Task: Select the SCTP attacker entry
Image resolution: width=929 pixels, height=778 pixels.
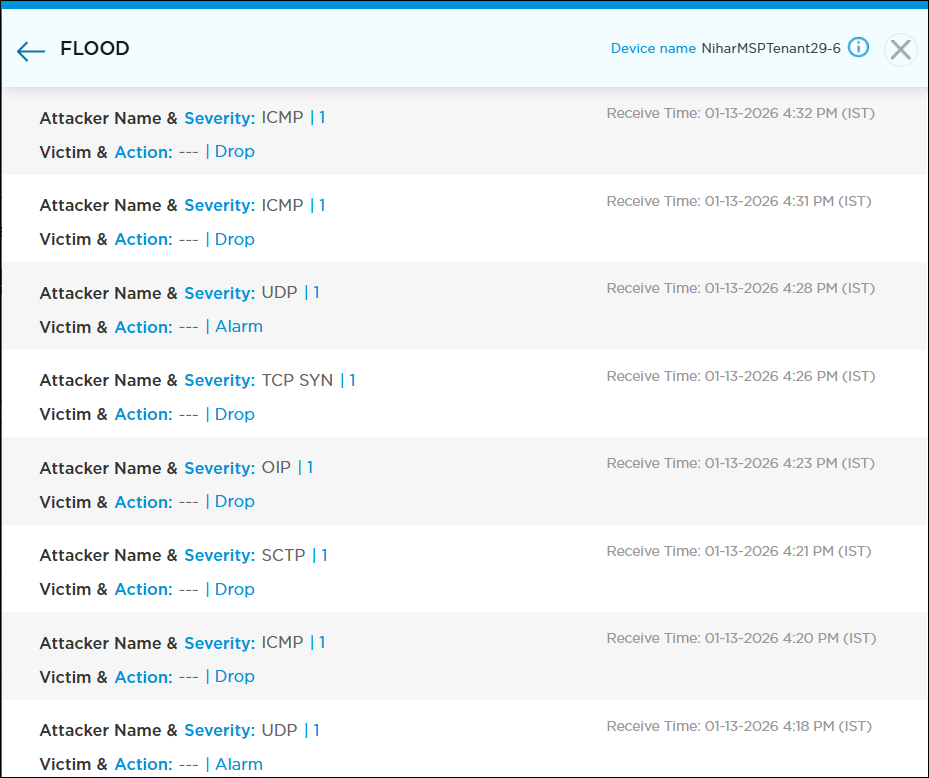Action: (283, 555)
